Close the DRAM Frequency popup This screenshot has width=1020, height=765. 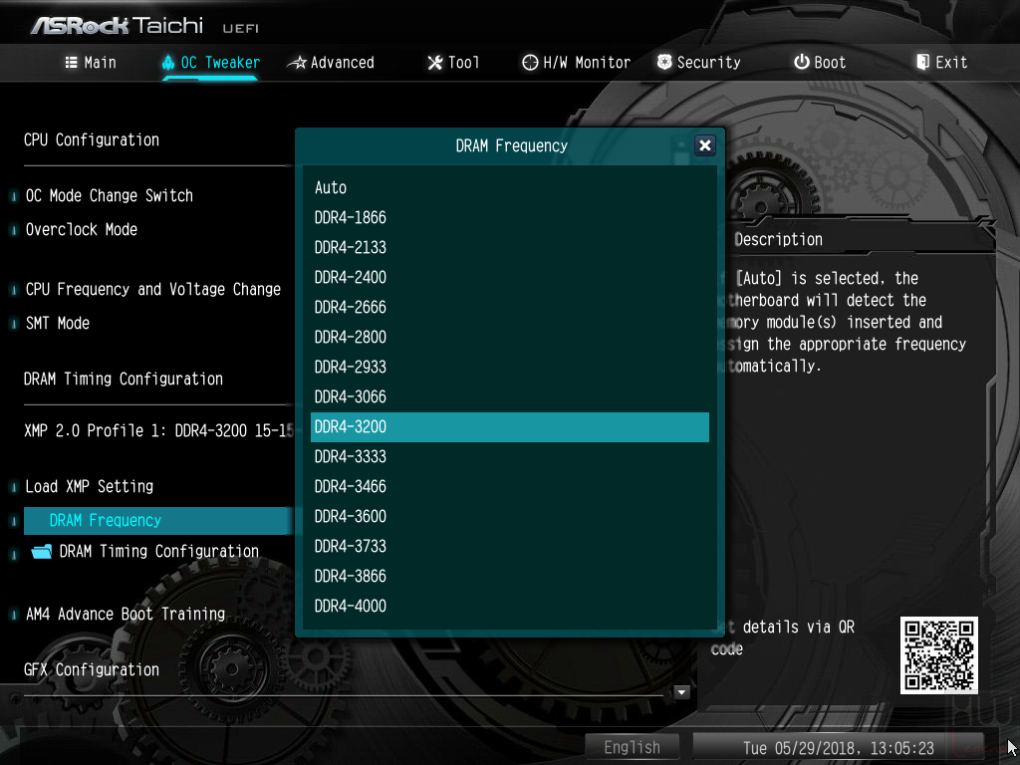coord(705,145)
